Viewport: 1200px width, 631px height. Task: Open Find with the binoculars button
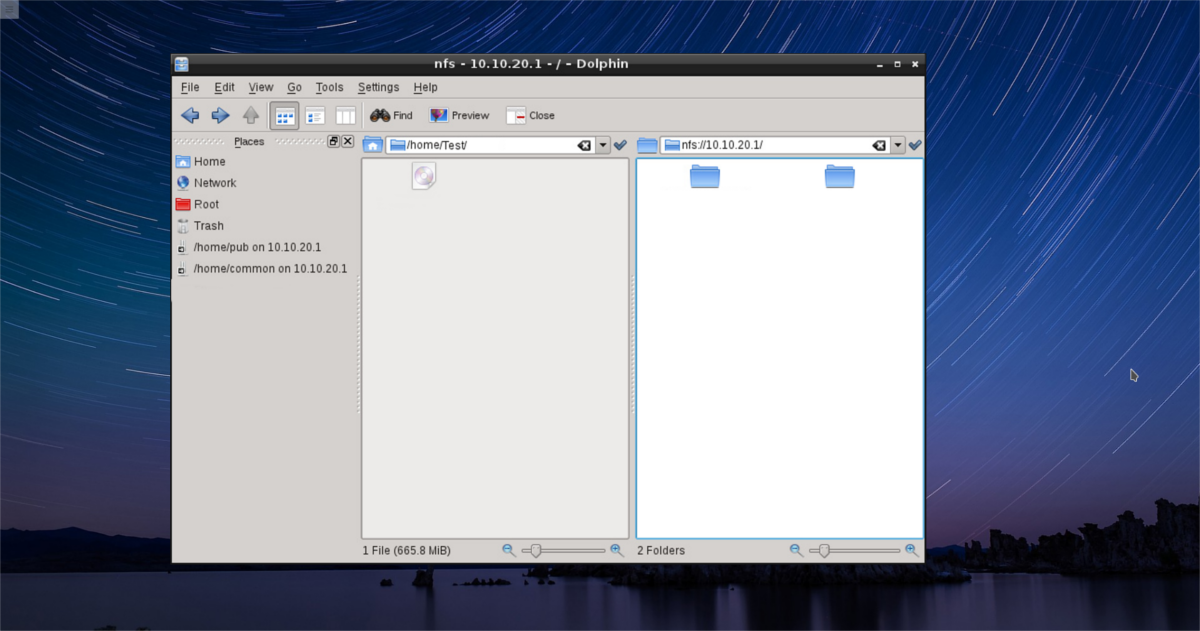point(391,115)
